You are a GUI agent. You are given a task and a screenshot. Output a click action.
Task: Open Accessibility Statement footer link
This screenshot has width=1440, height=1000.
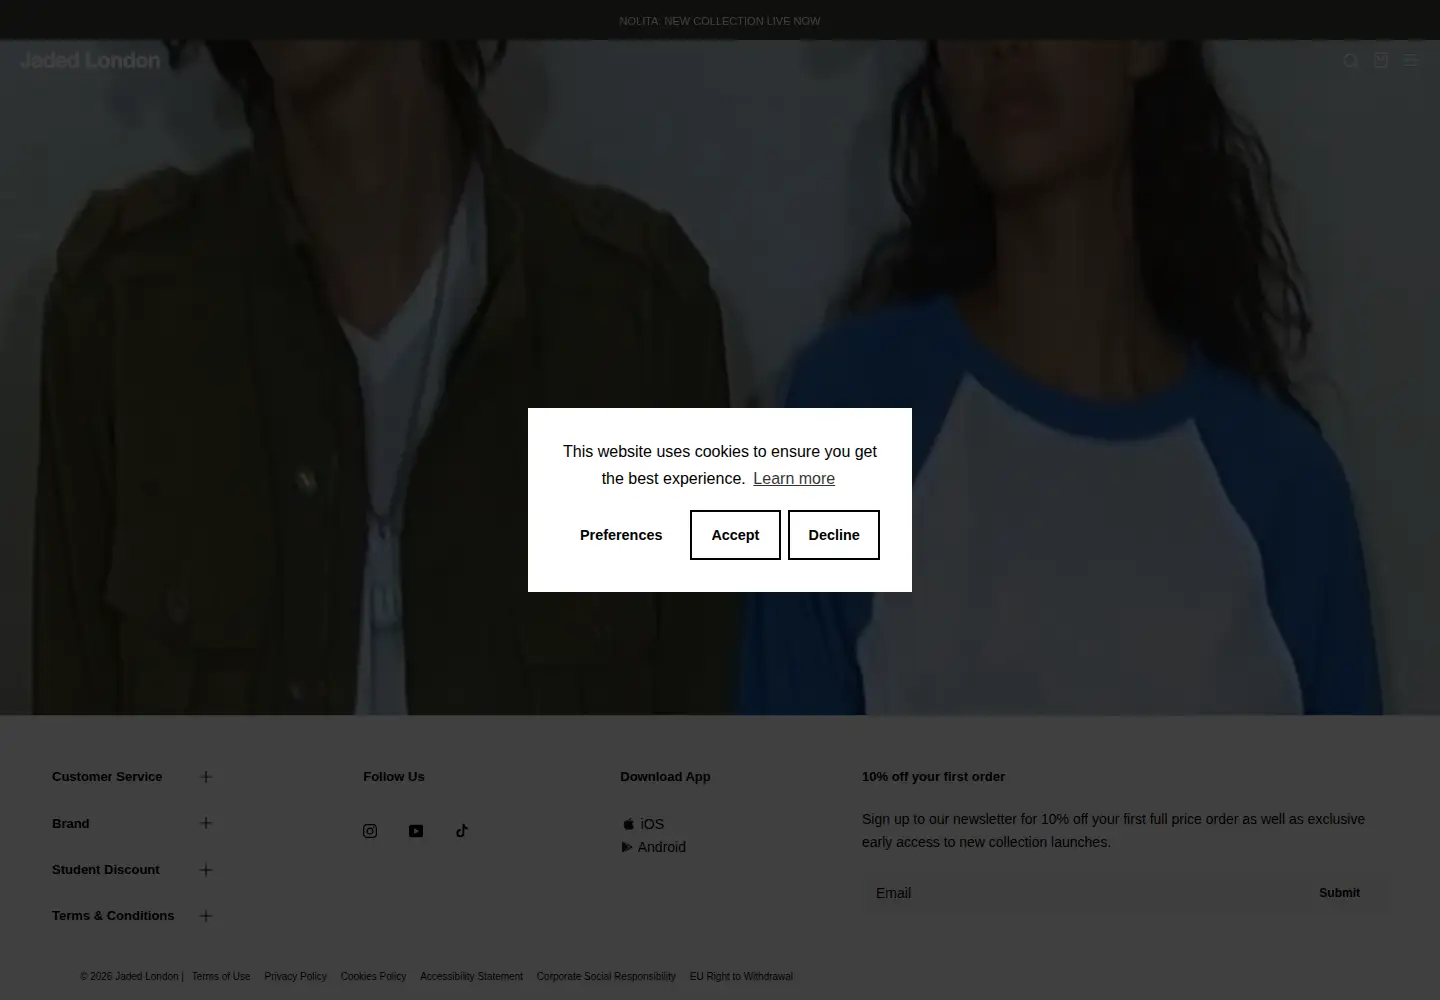[471, 977]
